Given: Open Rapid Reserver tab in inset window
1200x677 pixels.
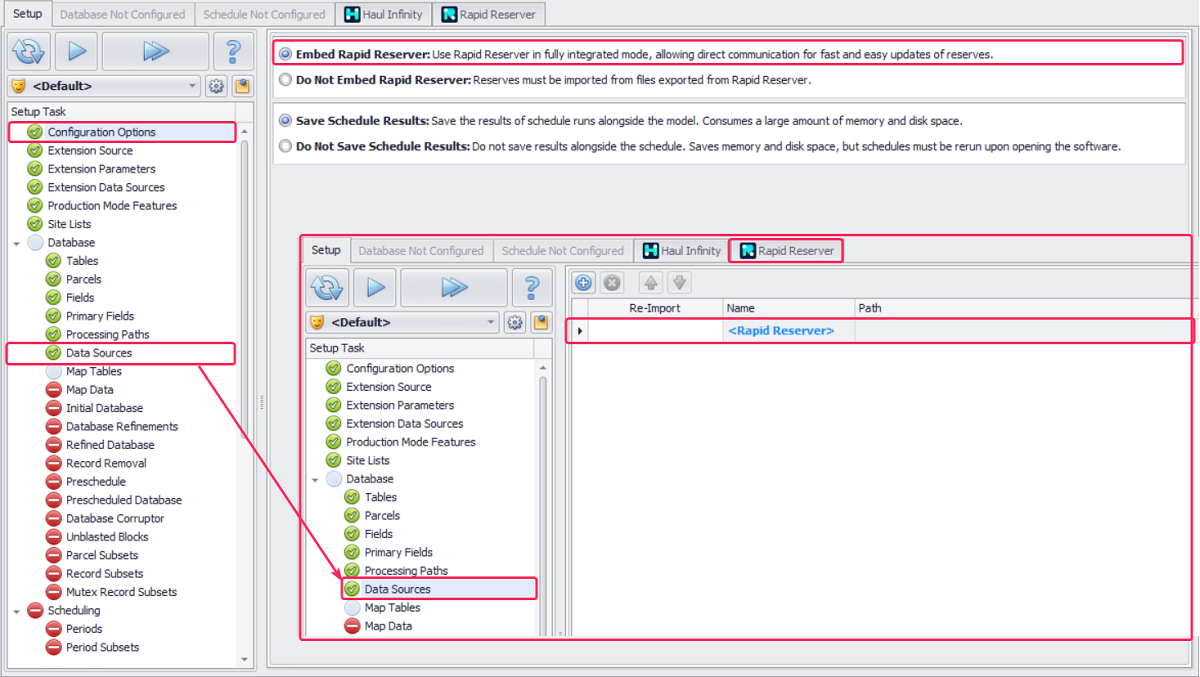Looking at the screenshot, I should pos(786,251).
